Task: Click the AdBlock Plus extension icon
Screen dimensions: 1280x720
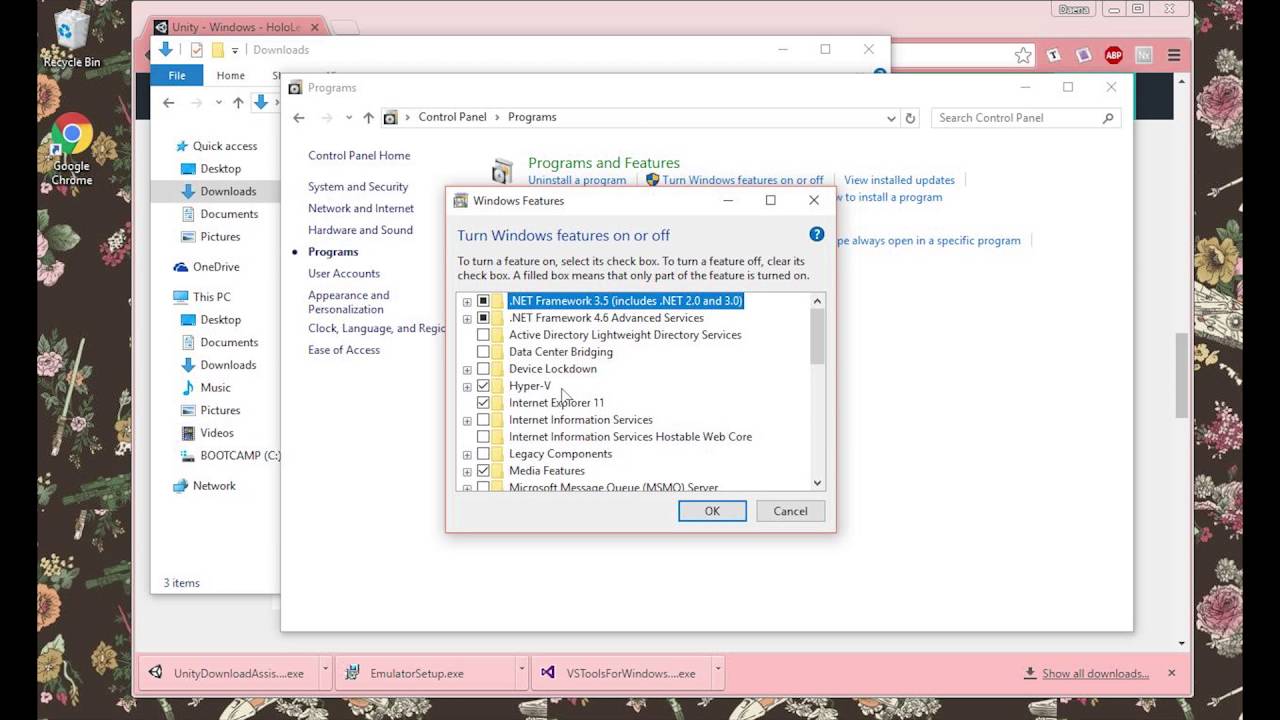Action: coord(1113,56)
